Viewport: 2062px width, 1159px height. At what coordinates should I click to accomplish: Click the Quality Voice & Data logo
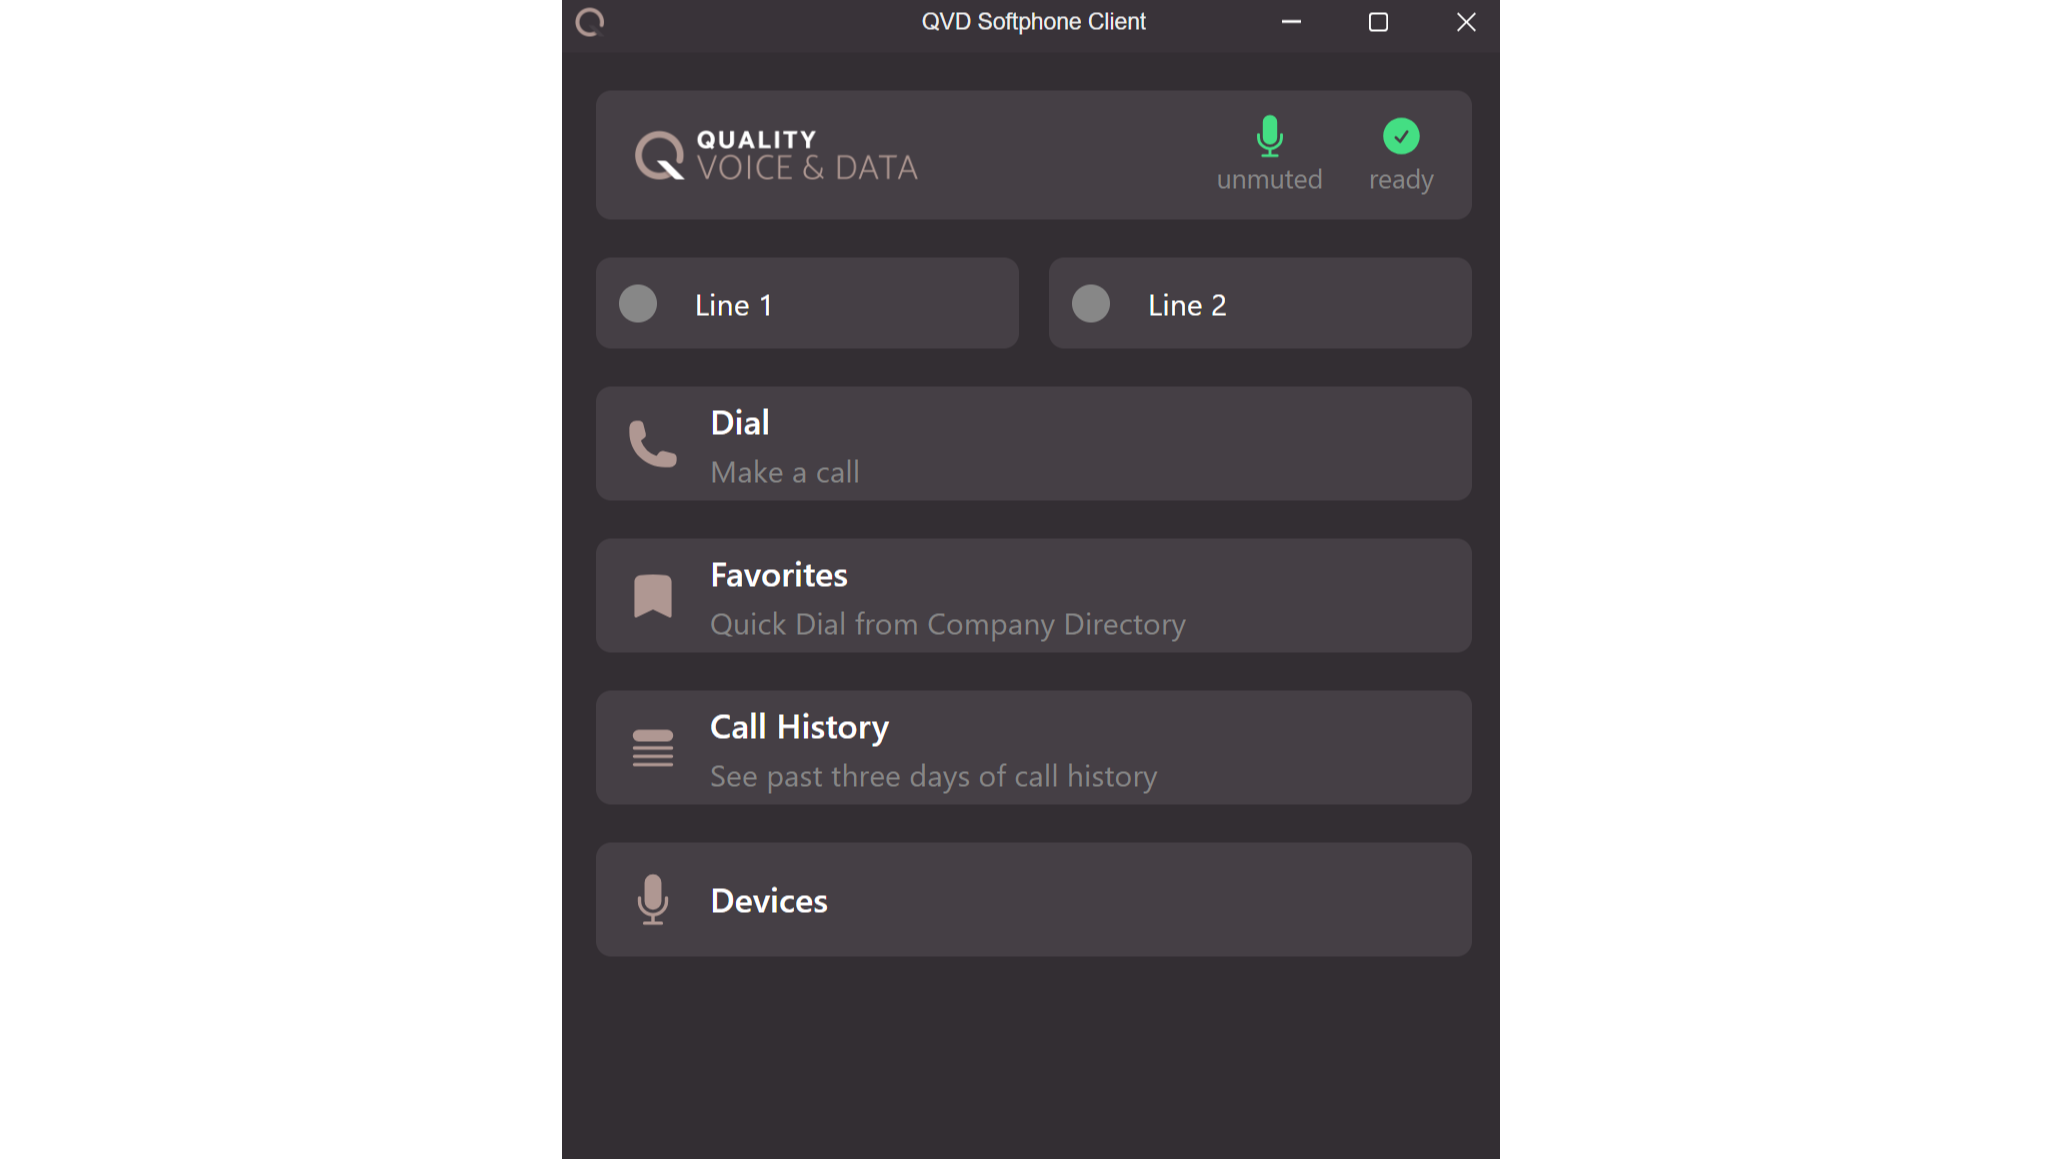point(777,154)
